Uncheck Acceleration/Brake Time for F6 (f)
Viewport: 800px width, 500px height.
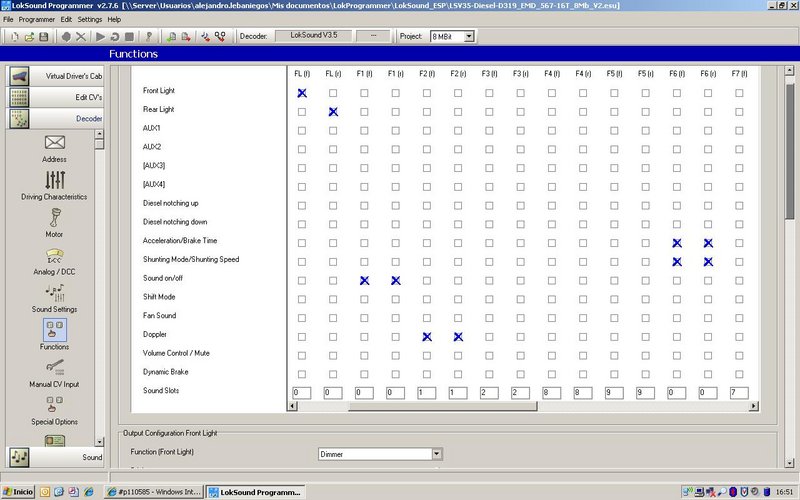(677, 243)
